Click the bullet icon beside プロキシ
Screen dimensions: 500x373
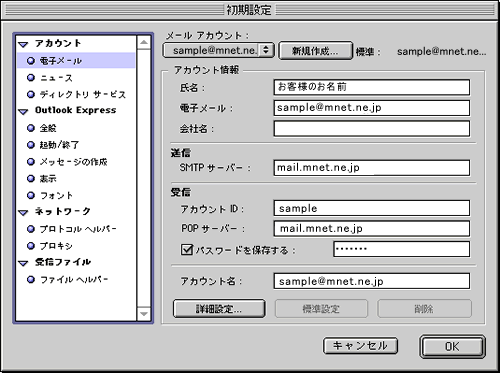31,246
